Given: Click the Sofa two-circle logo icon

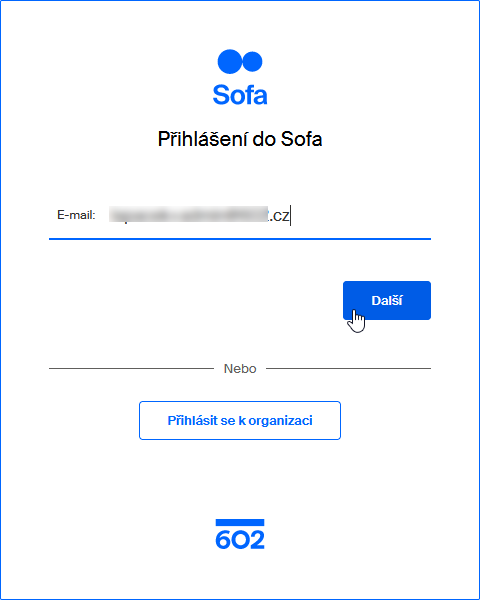Looking at the screenshot, I should click(240, 61).
